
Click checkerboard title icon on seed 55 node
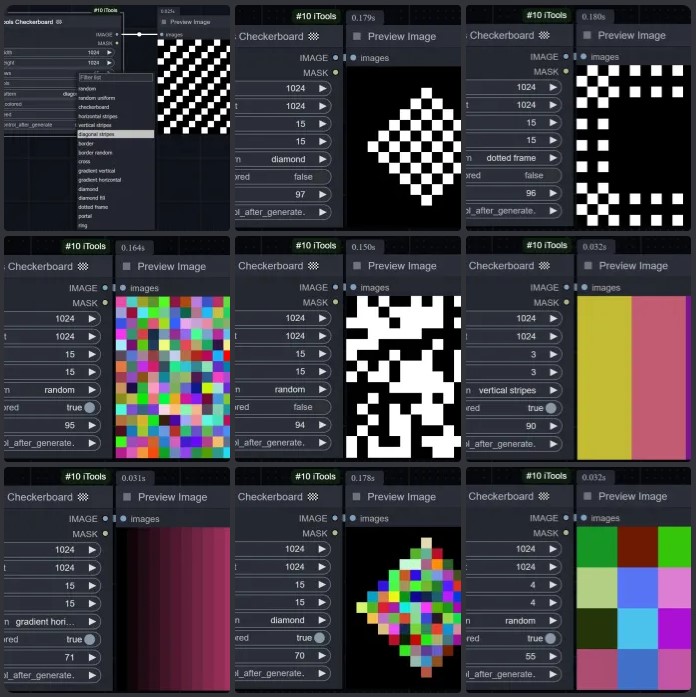point(544,496)
